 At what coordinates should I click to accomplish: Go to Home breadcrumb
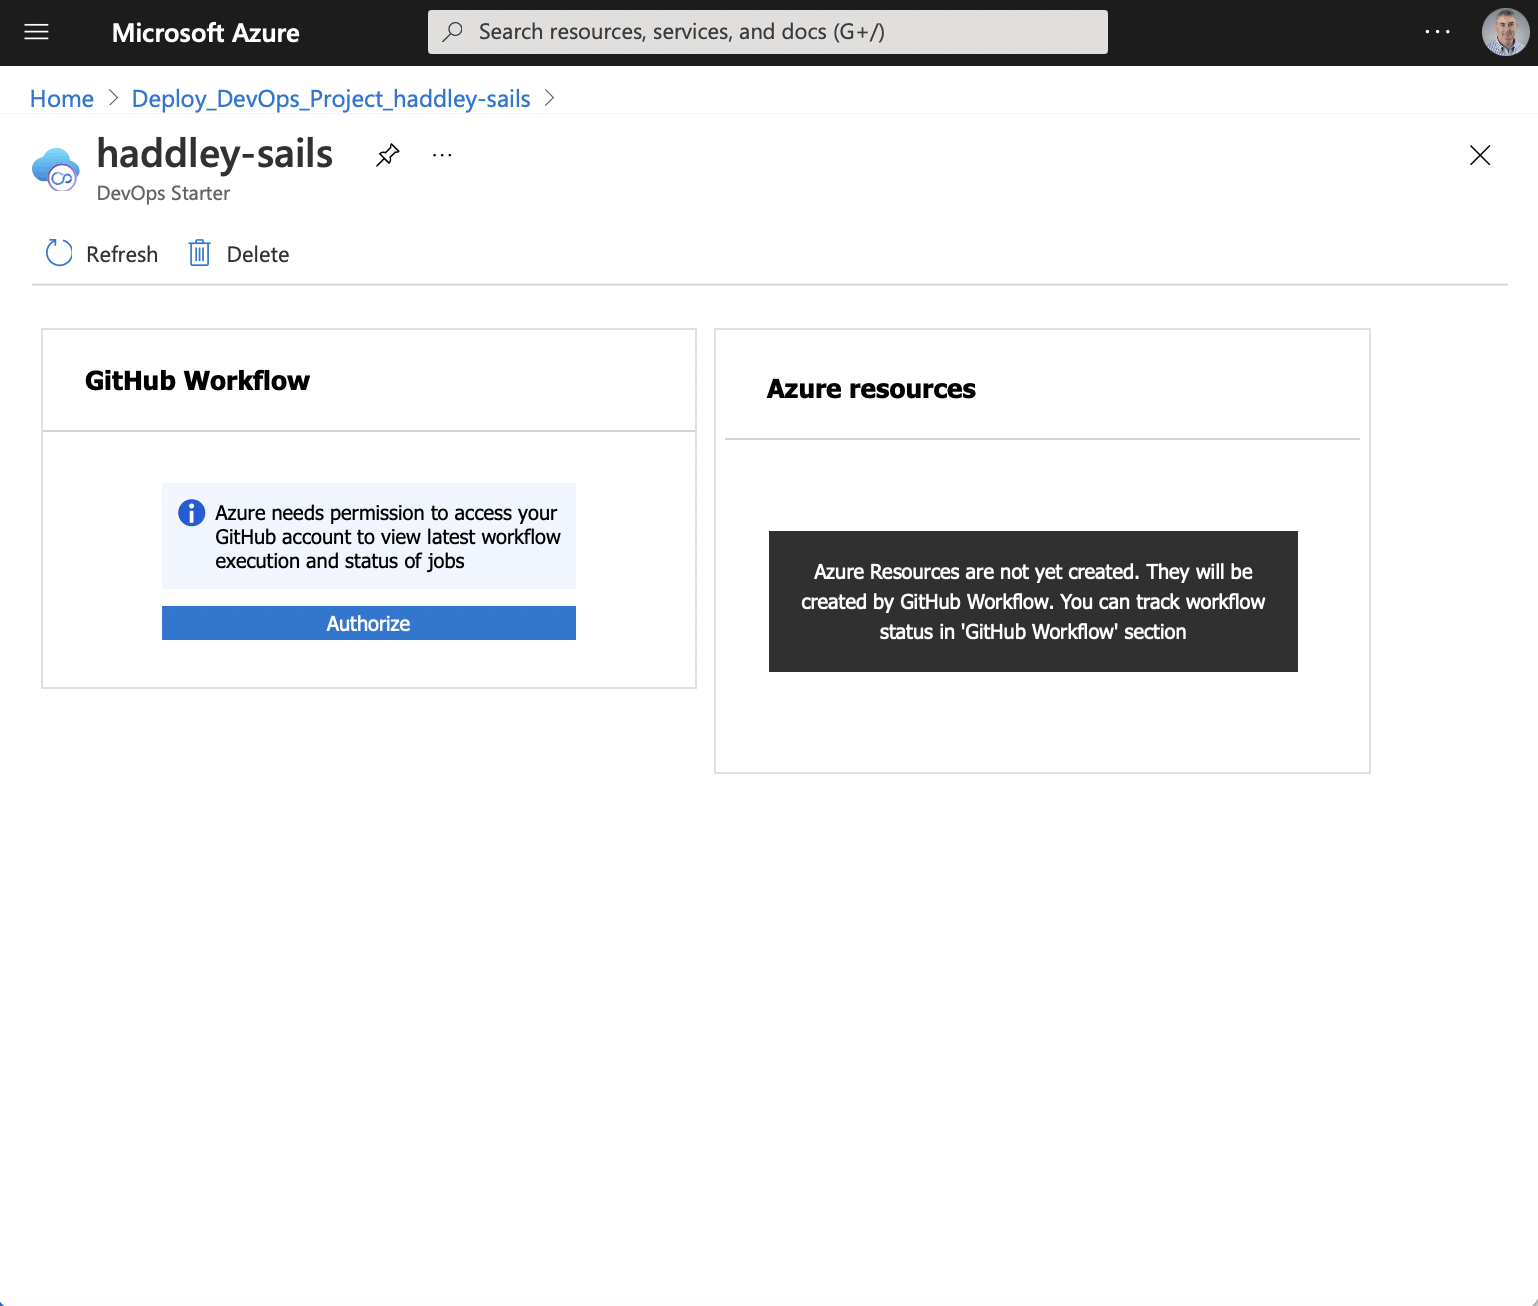click(62, 99)
